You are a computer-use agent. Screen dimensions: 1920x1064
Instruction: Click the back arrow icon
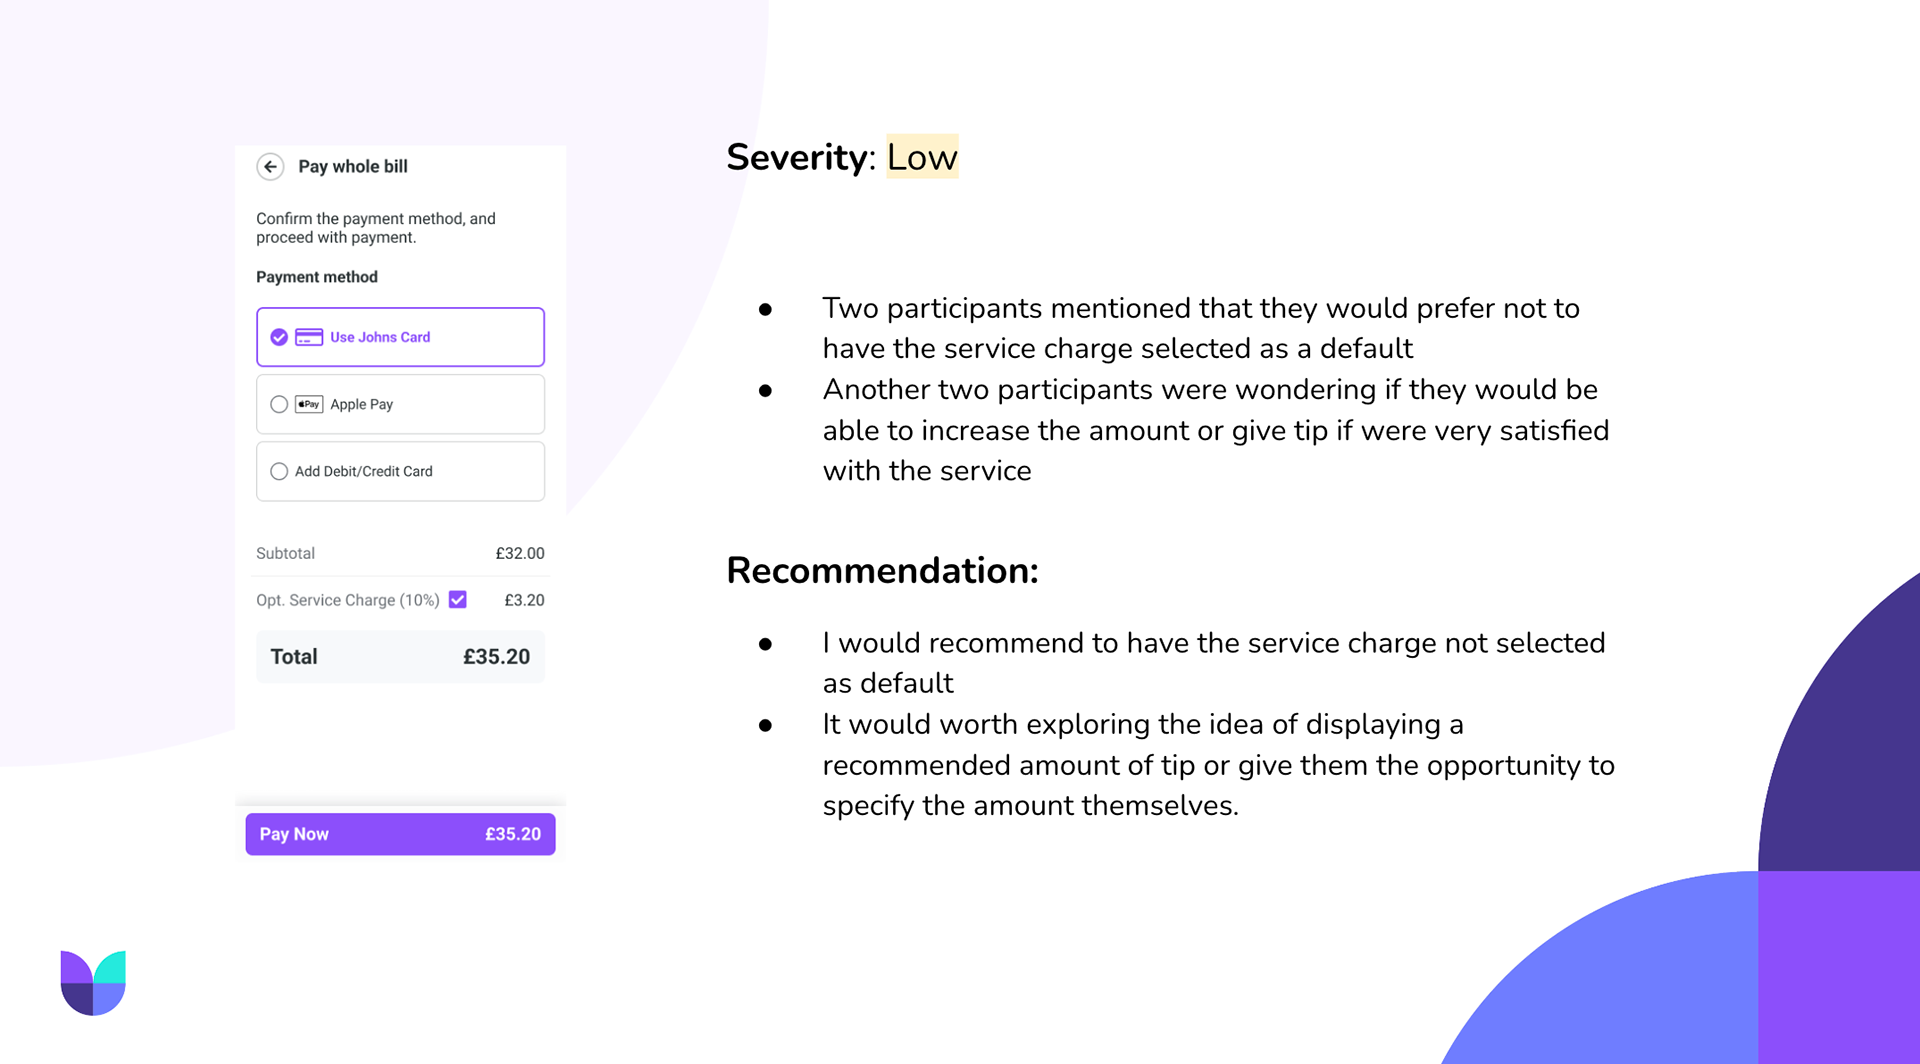(x=270, y=167)
